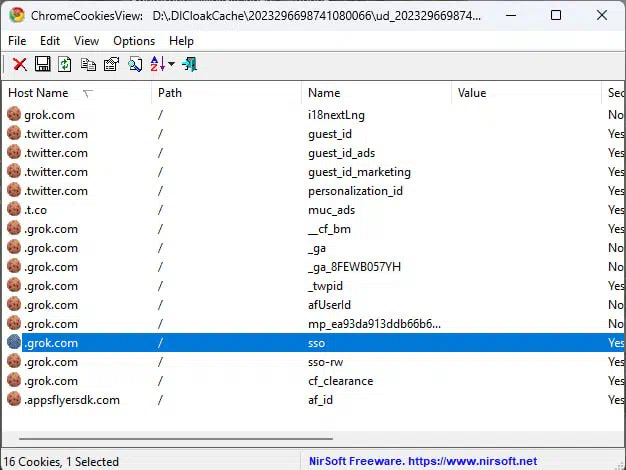The width and height of the screenshot is (626, 470).
Task: Click the Refresh toolbar icon
Action: [x=65, y=64]
